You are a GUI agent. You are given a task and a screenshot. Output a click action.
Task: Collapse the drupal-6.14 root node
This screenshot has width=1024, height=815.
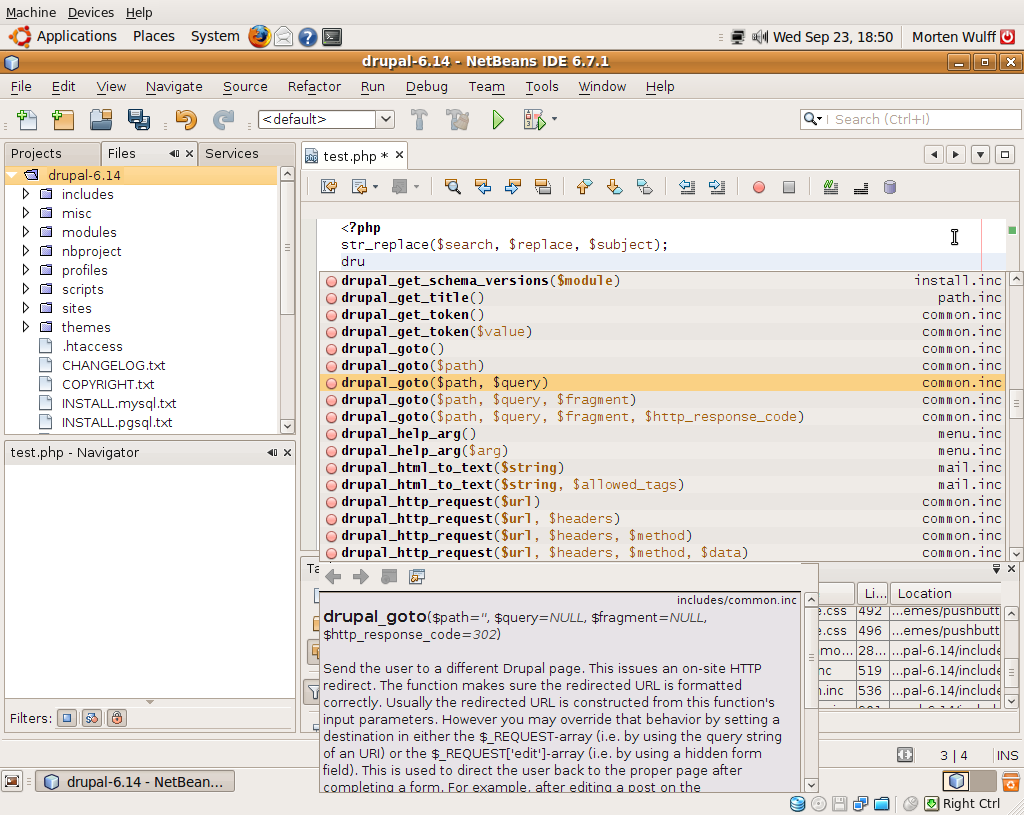coord(12,175)
